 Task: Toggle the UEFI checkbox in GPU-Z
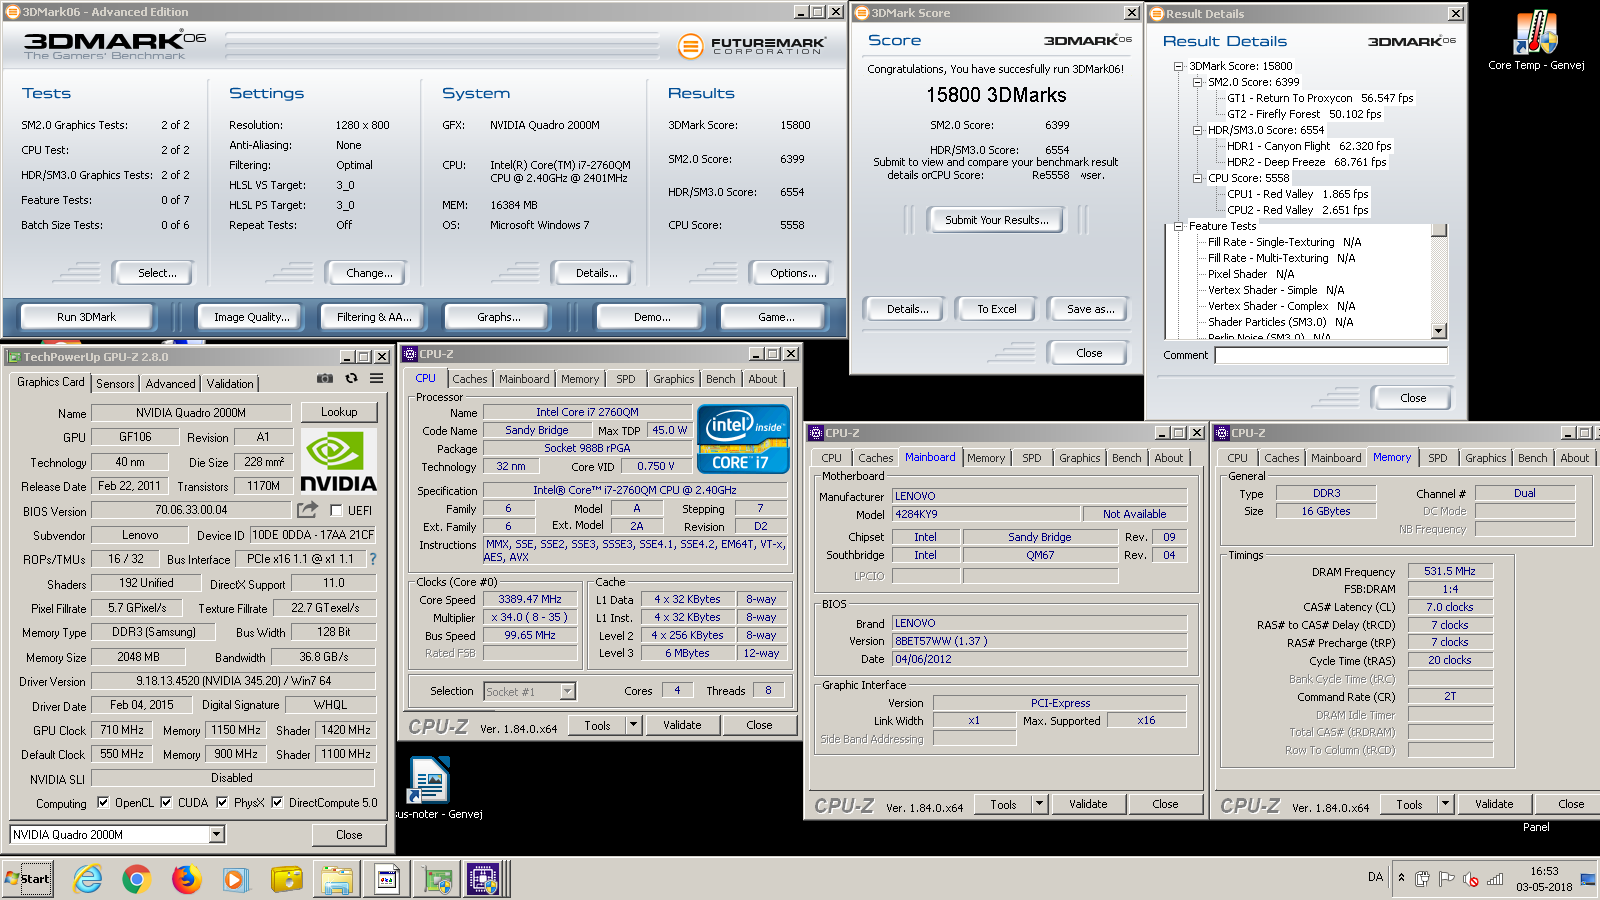coord(336,510)
